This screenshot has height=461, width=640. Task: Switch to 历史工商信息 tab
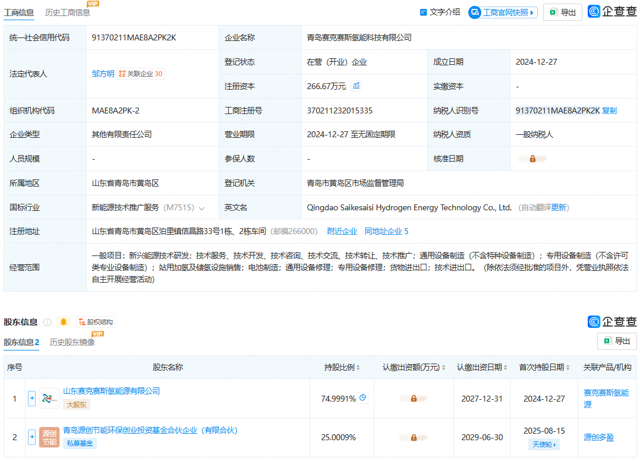coord(67,13)
